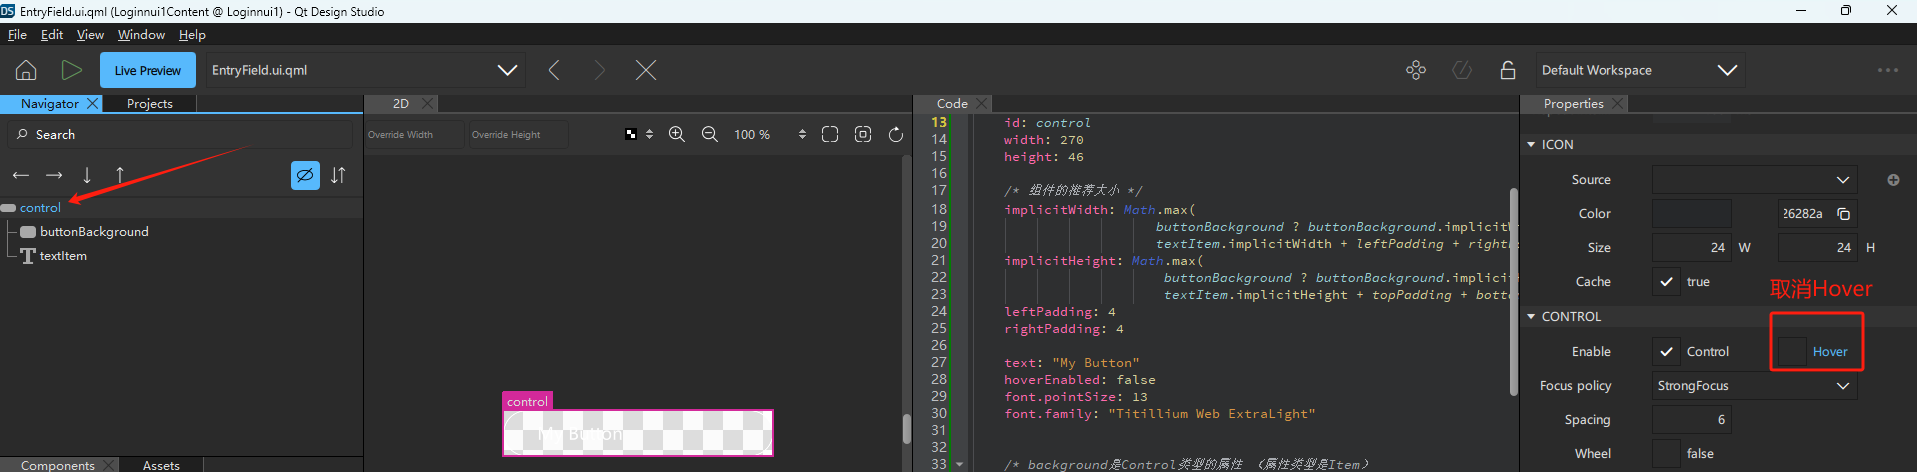Click the Override Height field
The image size is (1917, 472).
519,134
